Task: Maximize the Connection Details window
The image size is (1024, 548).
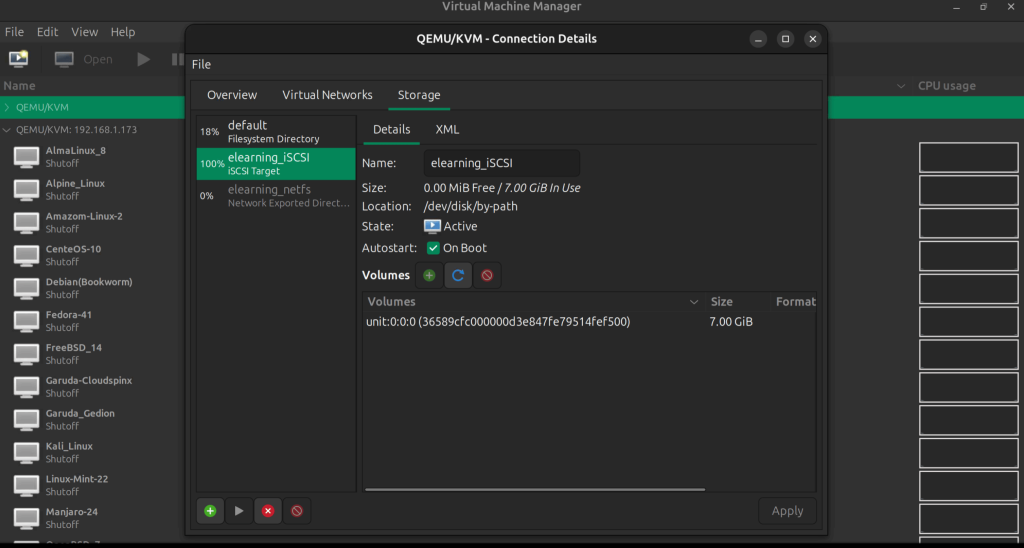Action: [786, 39]
